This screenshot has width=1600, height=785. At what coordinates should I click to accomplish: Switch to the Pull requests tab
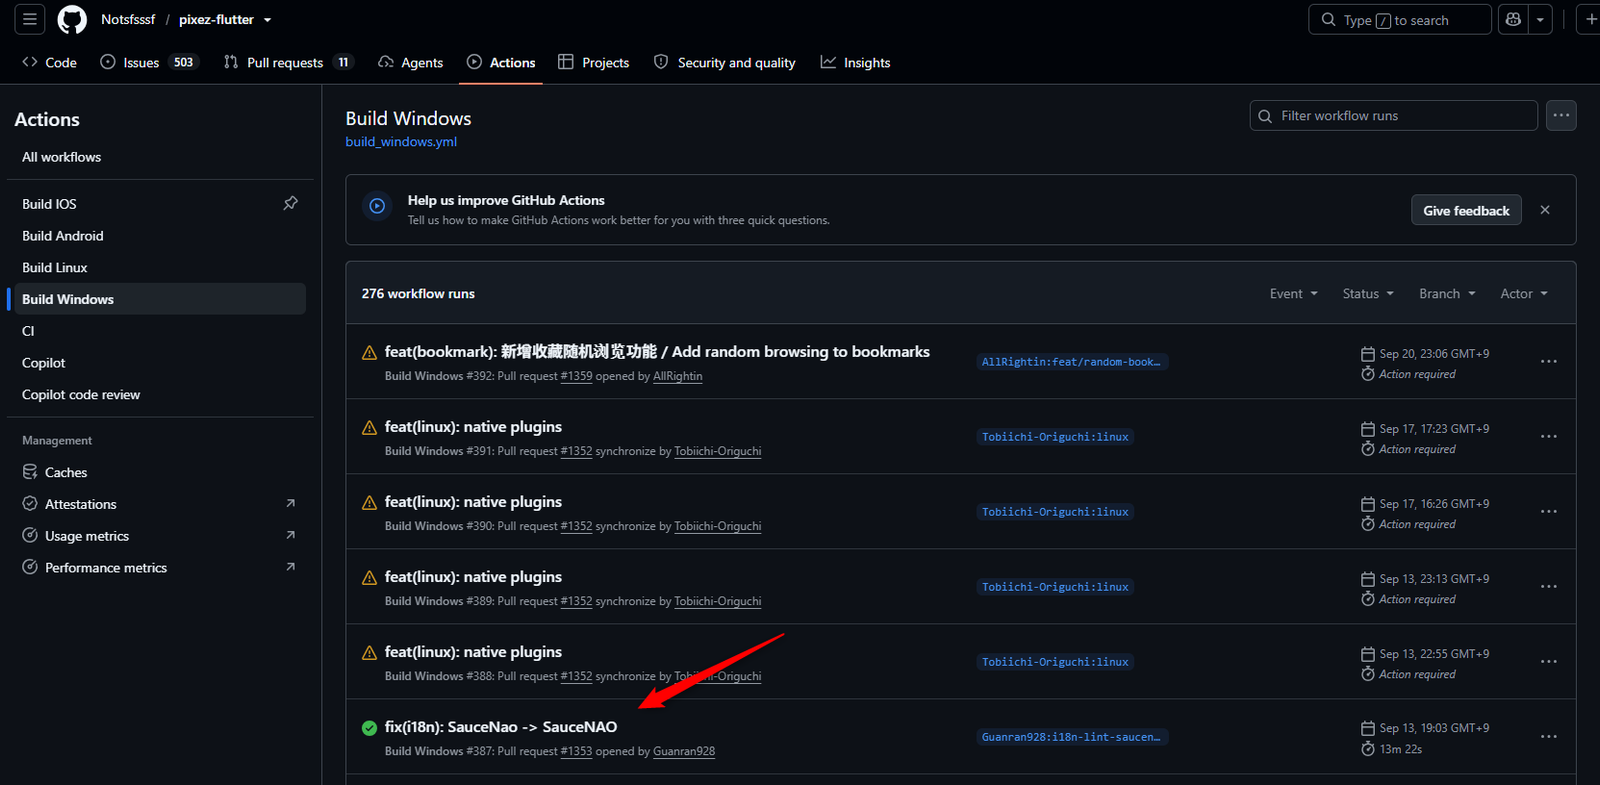288,62
